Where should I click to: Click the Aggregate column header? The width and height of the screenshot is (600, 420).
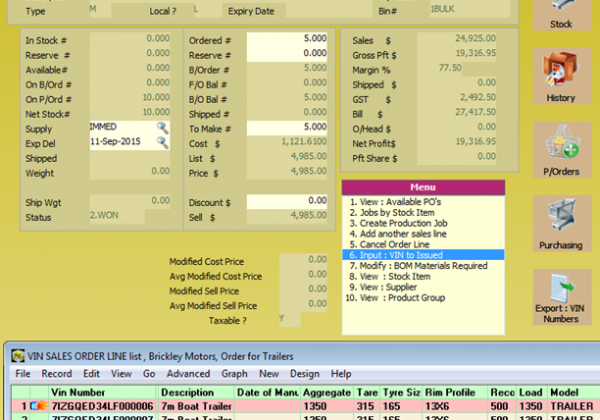click(327, 392)
